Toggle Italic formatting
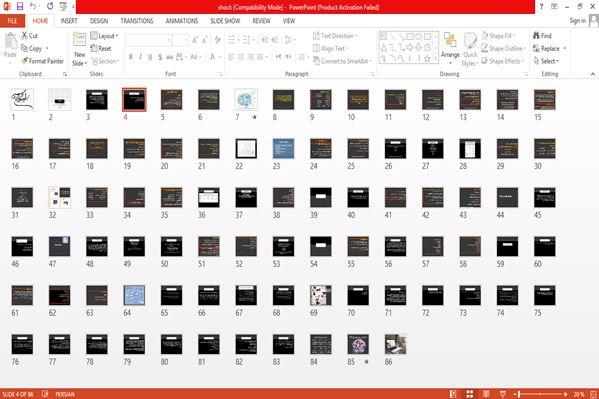 coord(140,57)
